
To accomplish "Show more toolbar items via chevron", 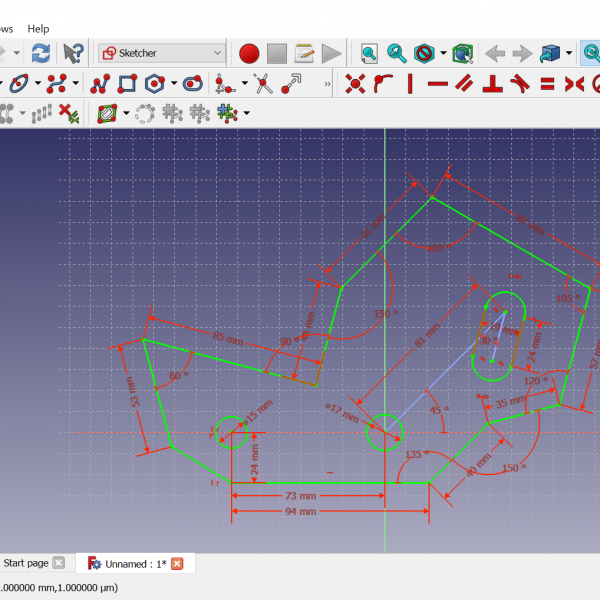I will tap(329, 83).
